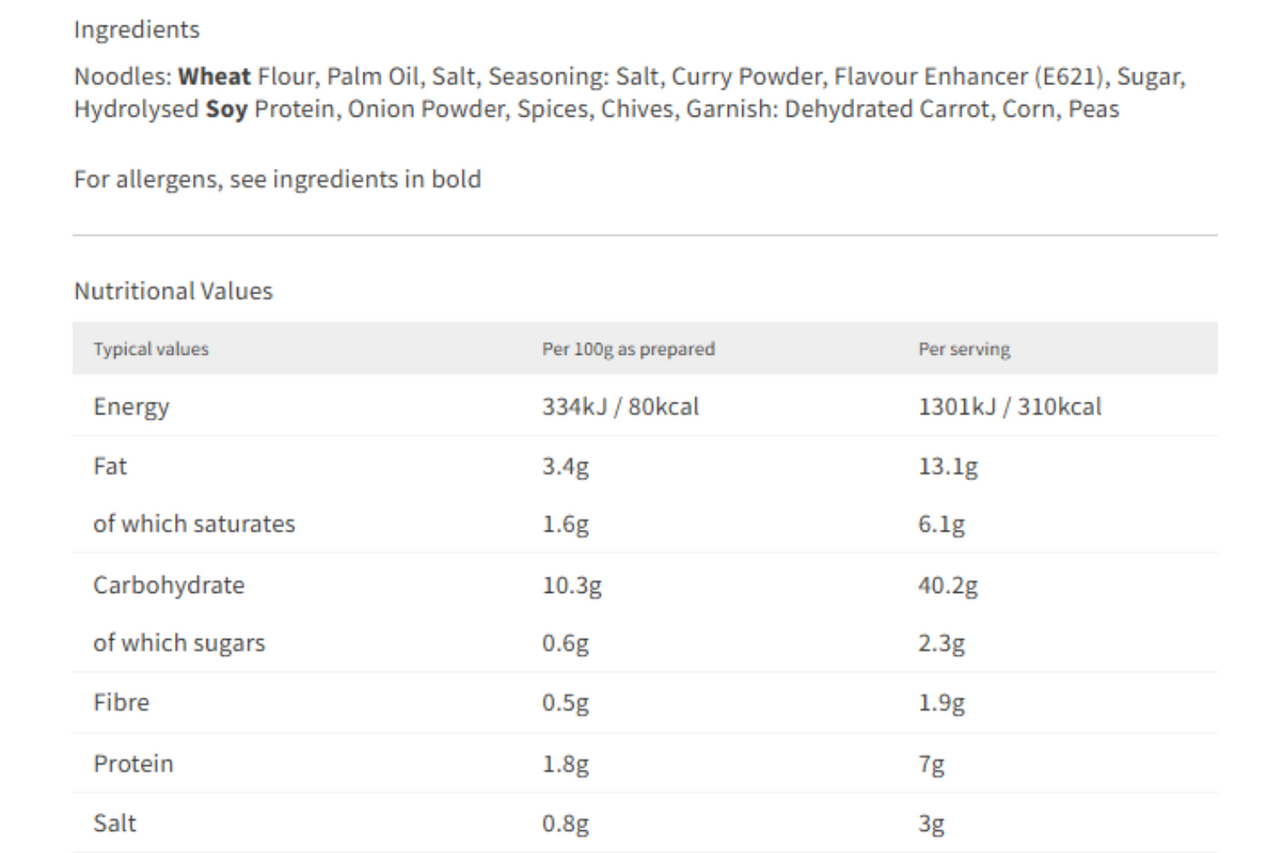Select the Carbohydrate row label
The image size is (1280, 853).
coord(169,586)
